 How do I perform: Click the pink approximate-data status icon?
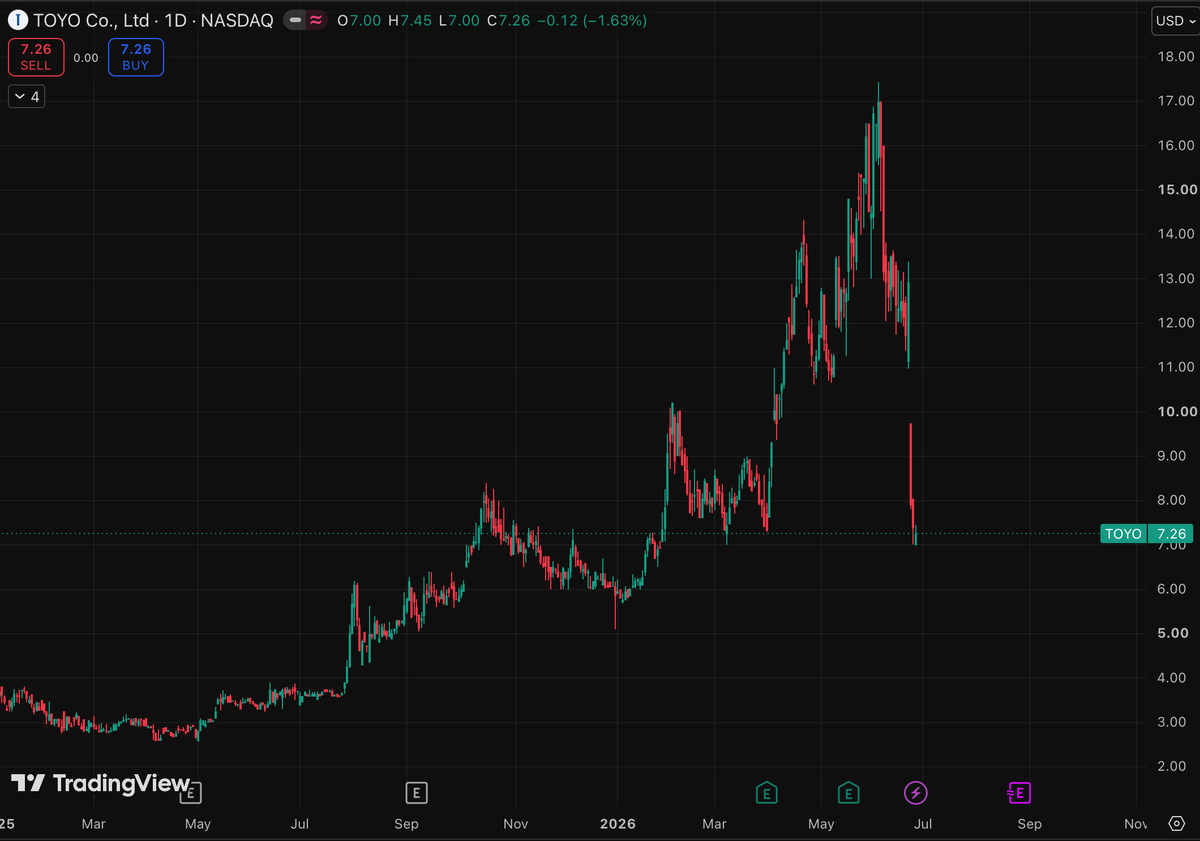pos(316,20)
